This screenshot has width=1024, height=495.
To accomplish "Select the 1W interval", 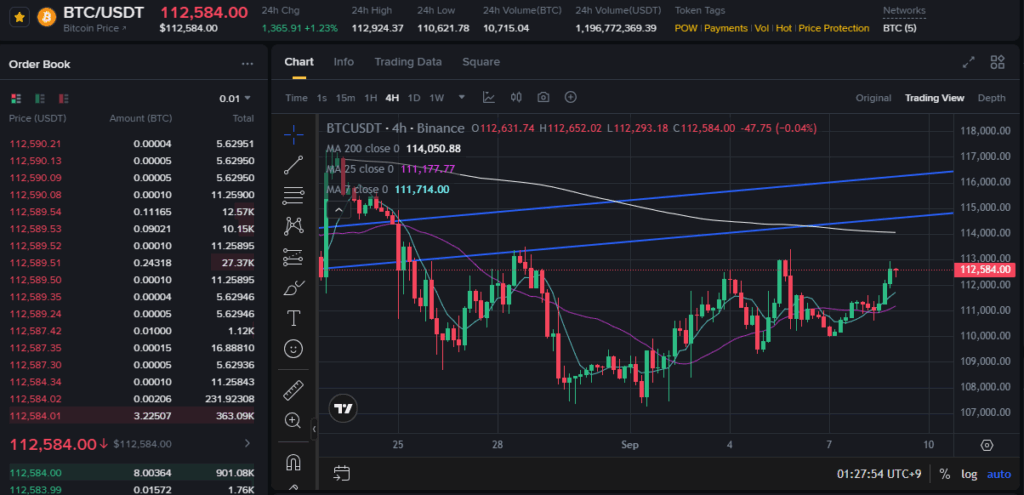I will tap(437, 98).
